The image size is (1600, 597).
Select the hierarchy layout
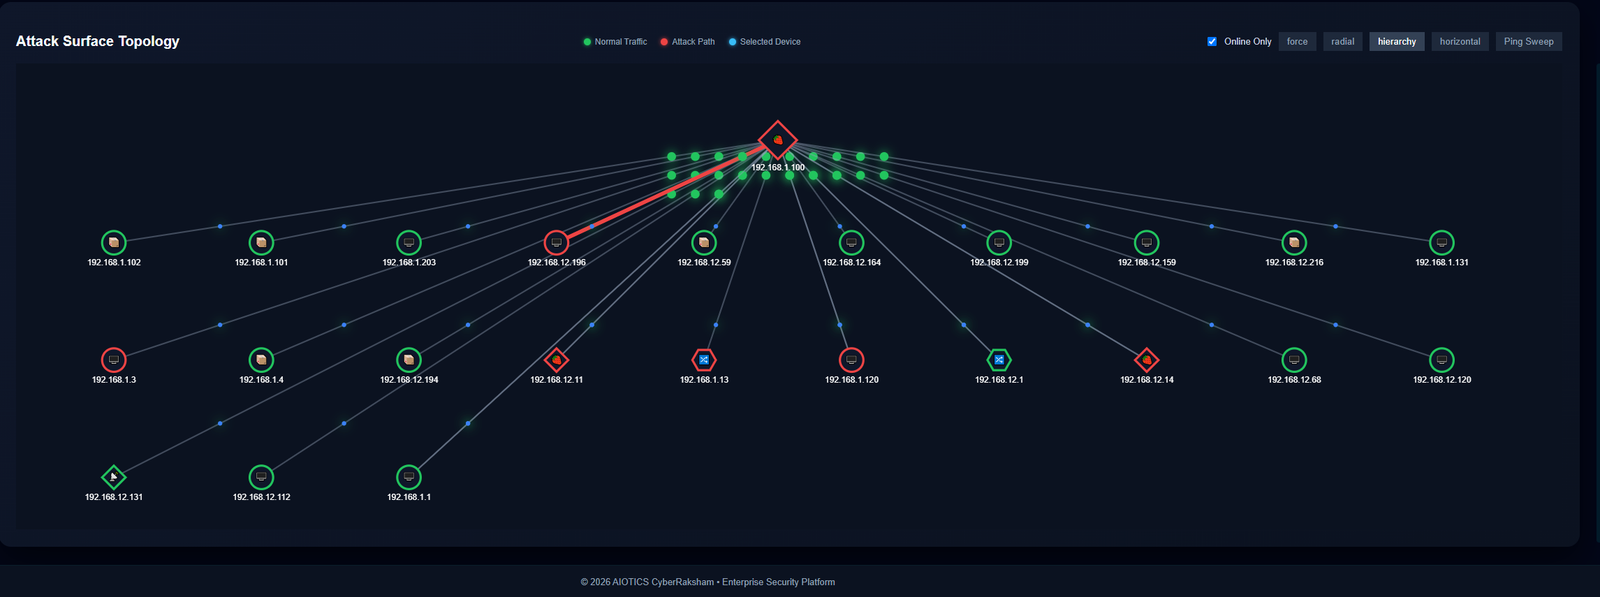1397,41
